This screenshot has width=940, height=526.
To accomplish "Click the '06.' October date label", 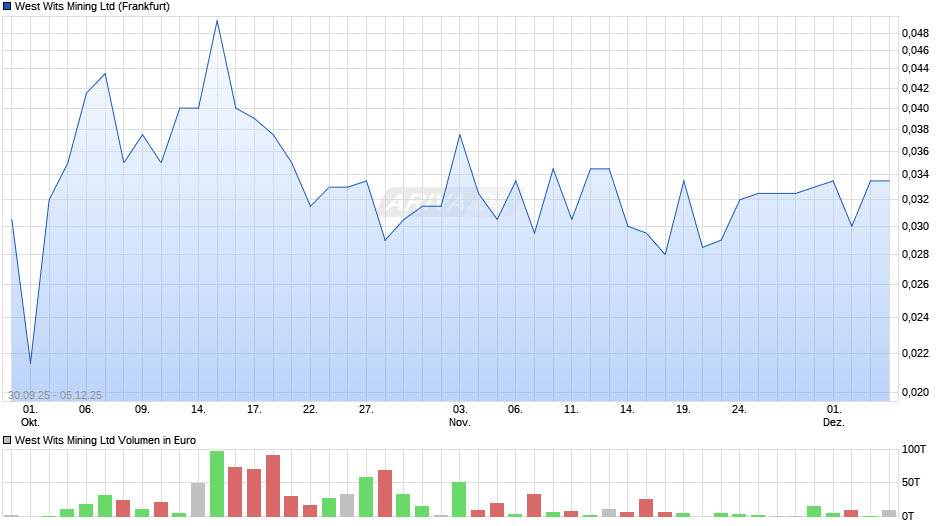I will (x=86, y=410).
